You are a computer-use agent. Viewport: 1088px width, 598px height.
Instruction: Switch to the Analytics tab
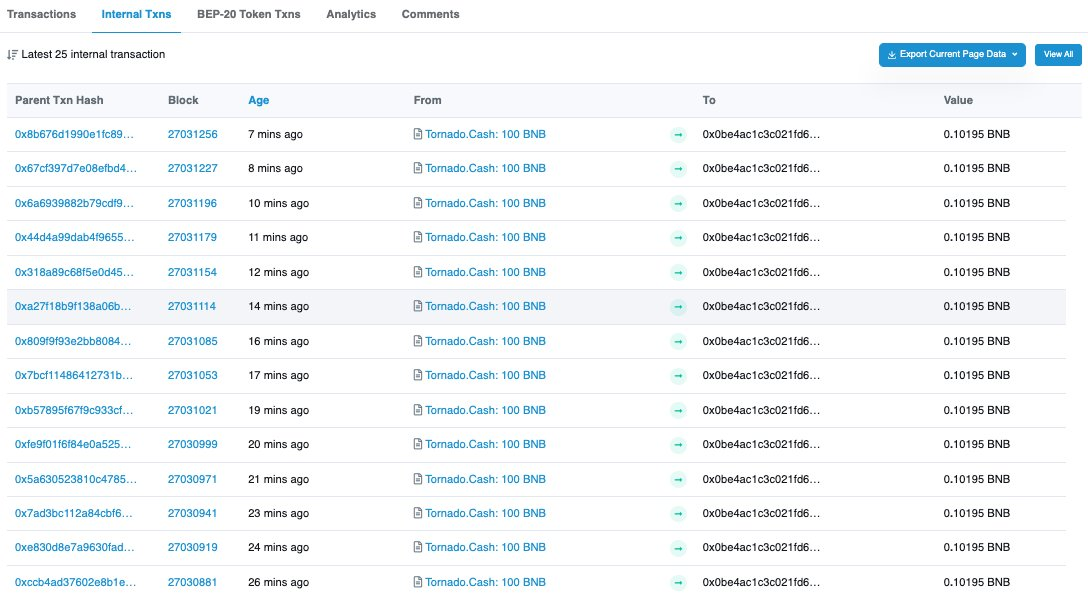point(351,15)
